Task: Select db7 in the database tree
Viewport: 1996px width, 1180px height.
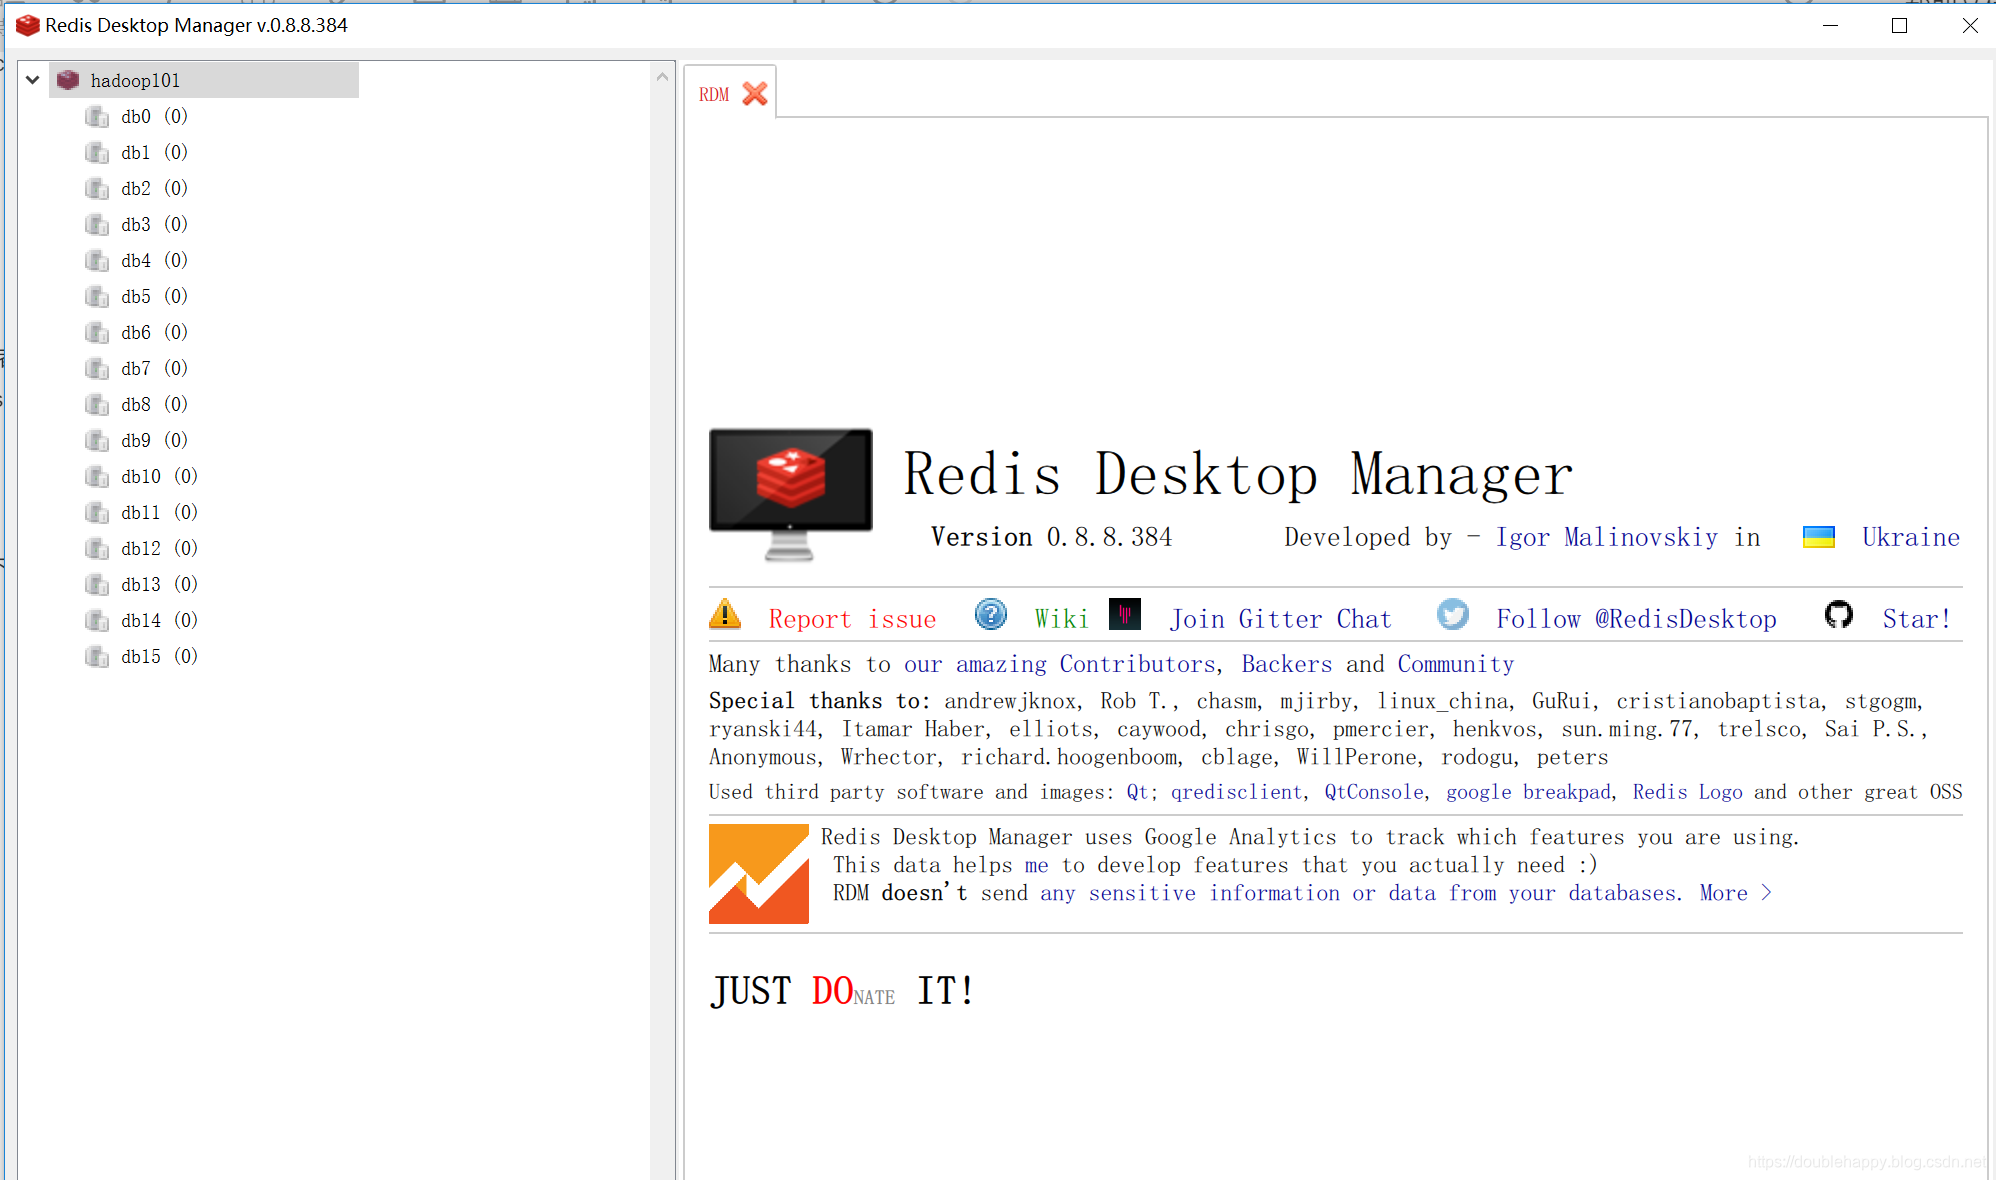Action: click(x=136, y=369)
